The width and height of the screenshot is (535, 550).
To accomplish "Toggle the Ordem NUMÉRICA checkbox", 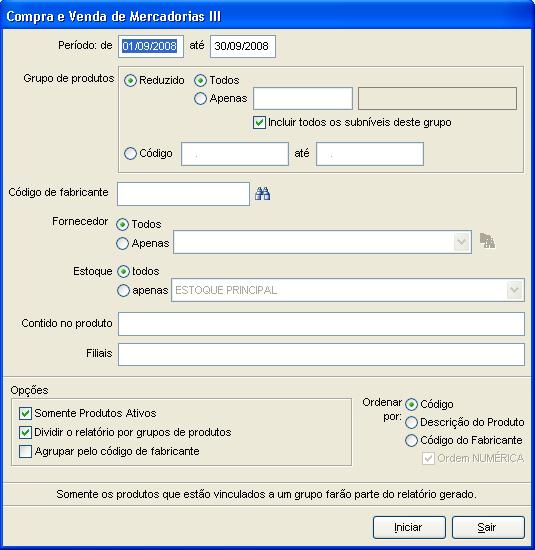I will (x=428, y=458).
